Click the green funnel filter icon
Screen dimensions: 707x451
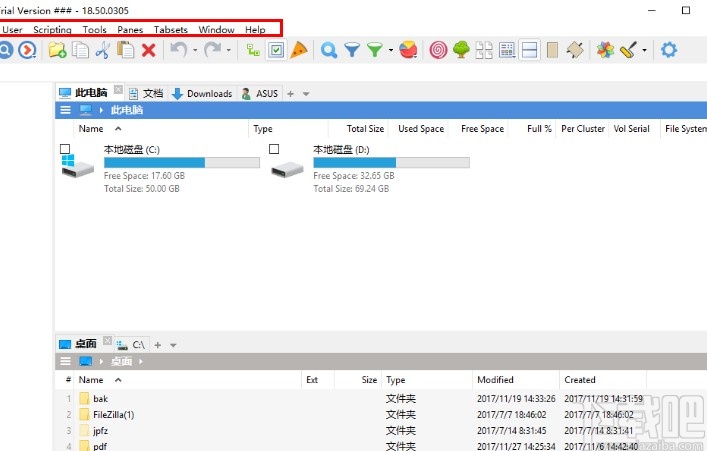click(374, 50)
